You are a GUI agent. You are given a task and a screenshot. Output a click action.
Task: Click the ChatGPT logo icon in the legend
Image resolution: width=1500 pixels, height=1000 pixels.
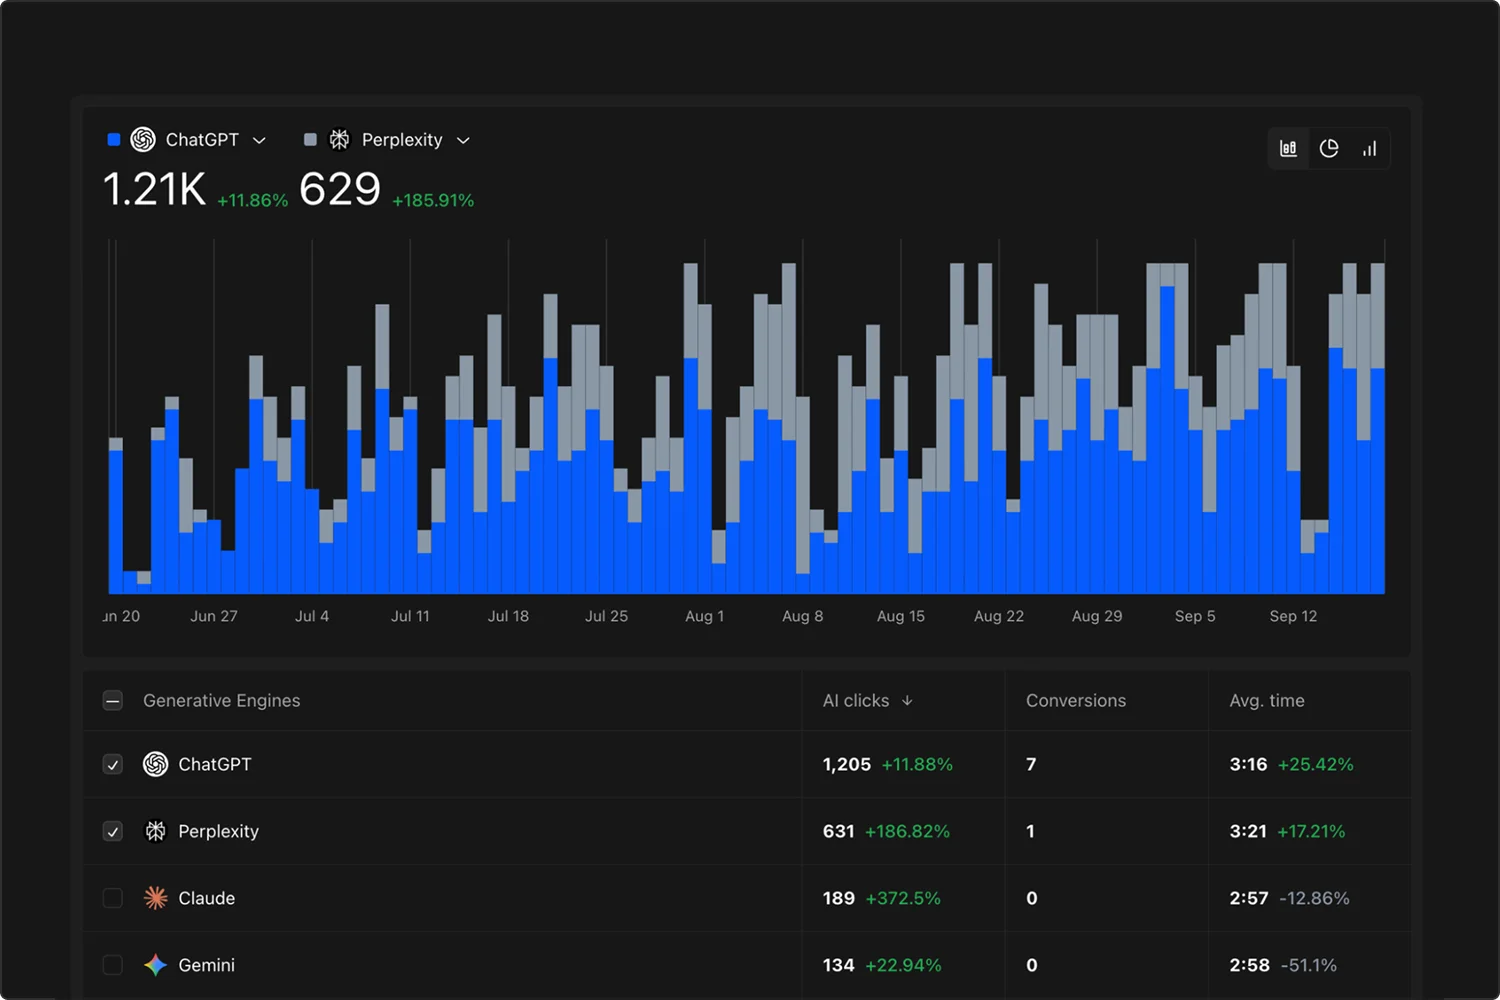pyautogui.click(x=143, y=140)
